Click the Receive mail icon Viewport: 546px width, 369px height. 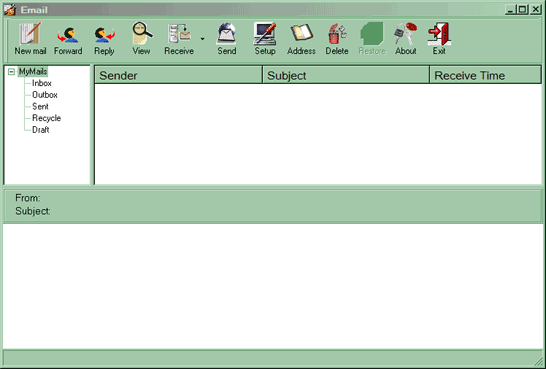tap(179, 34)
